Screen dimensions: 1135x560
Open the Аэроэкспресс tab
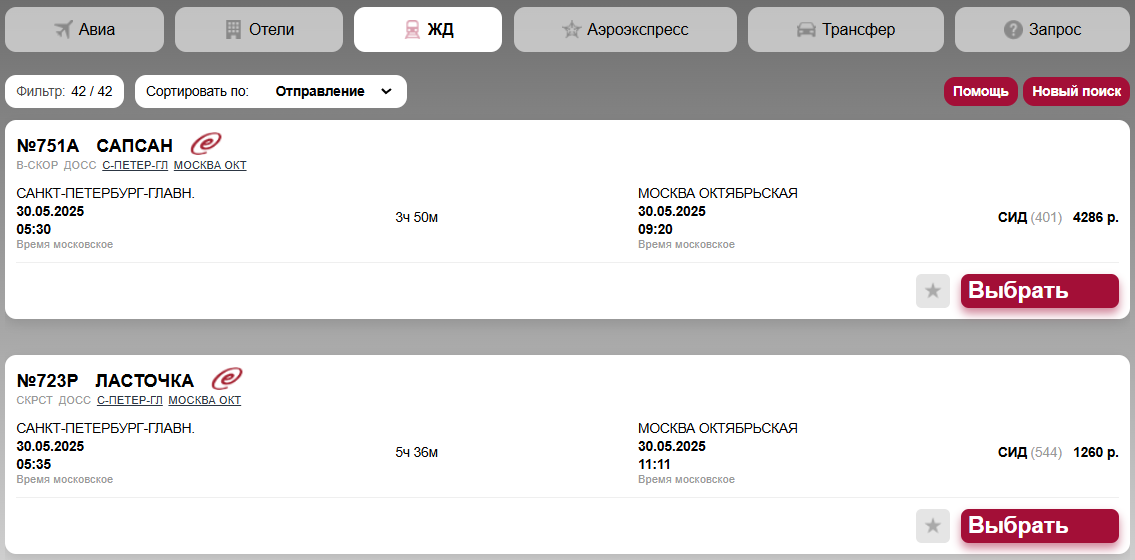click(x=625, y=29)
